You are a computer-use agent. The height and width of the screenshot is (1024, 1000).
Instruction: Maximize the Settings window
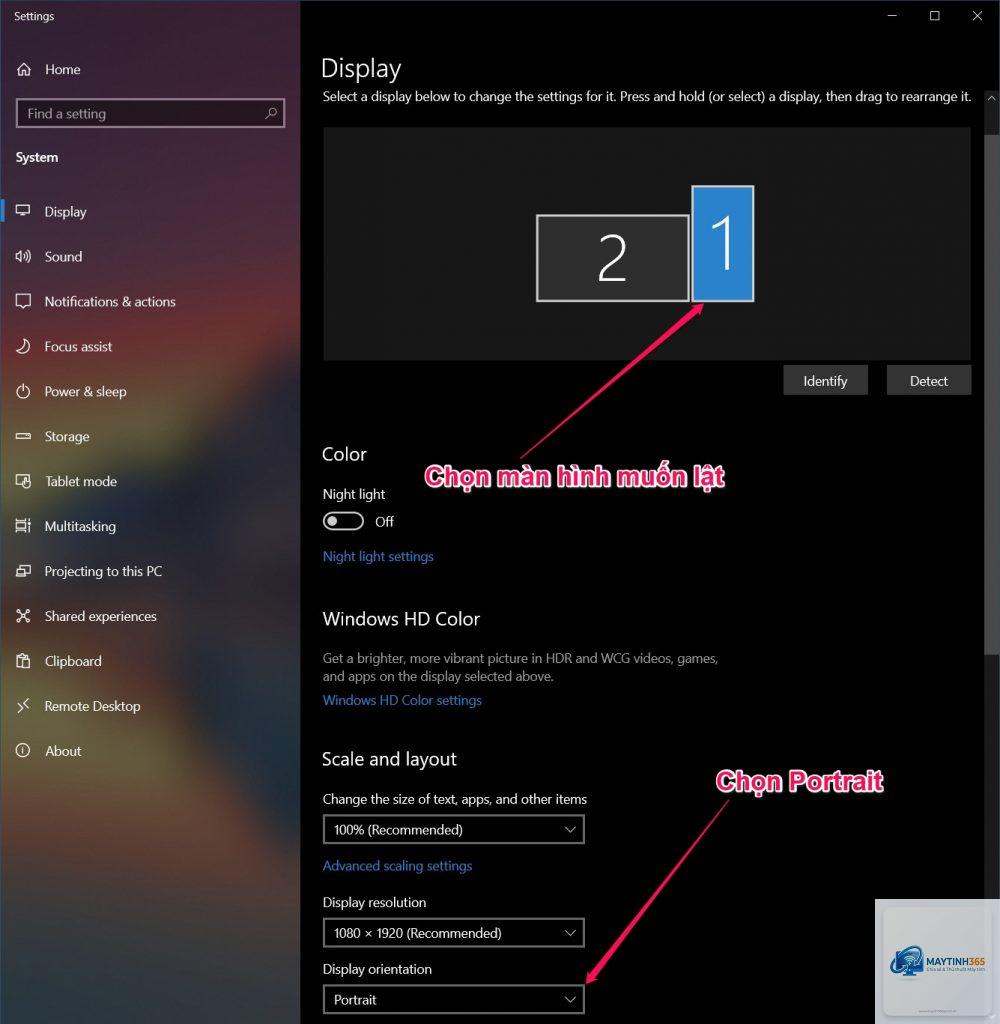[935, 16]
